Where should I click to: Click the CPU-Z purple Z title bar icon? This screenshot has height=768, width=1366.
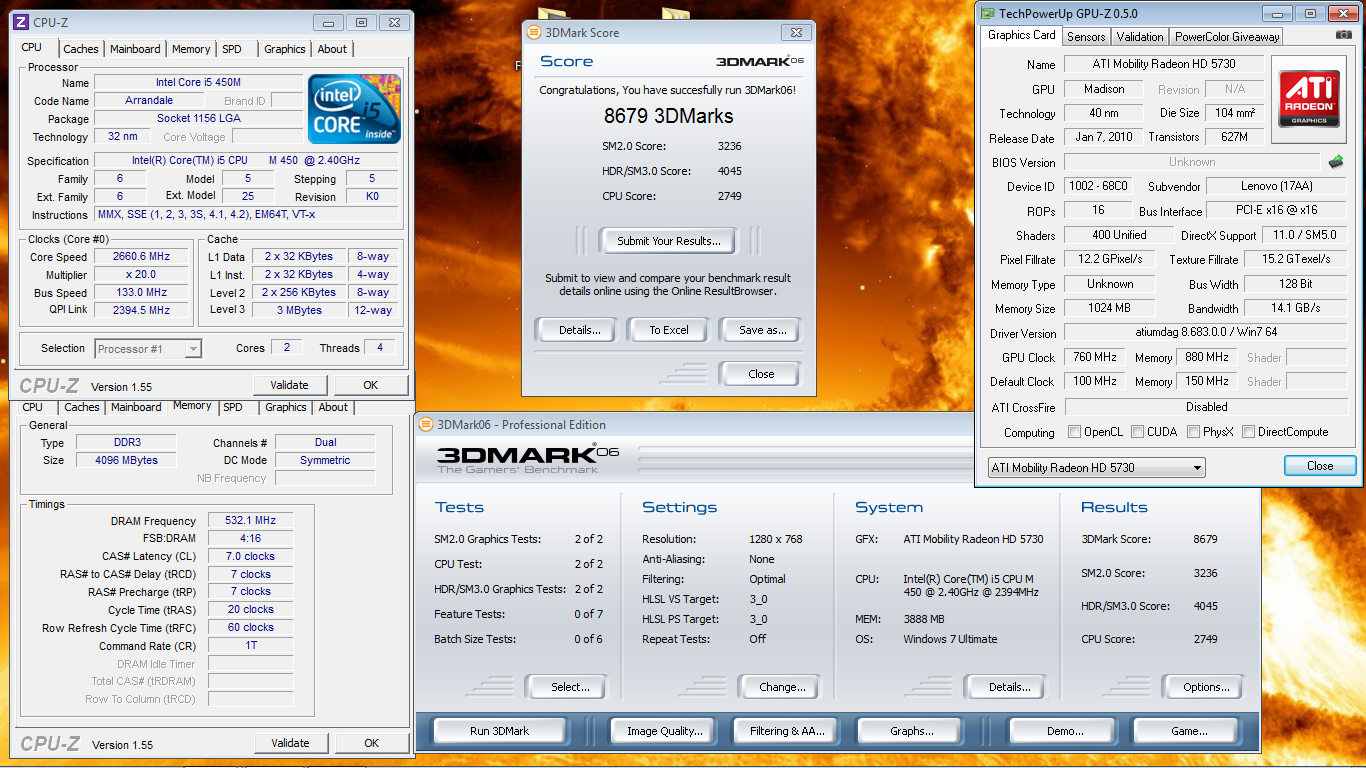point(20,22)
